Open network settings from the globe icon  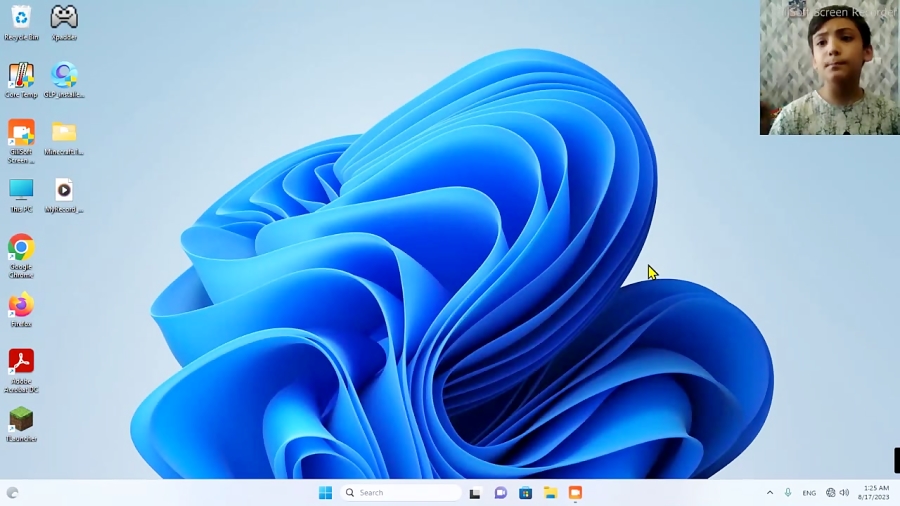coord(830,493)
